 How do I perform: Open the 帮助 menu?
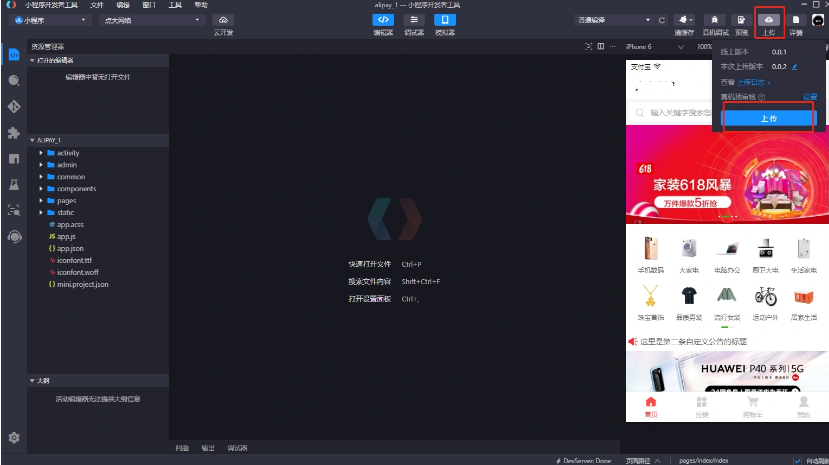[x=201, y=5]
